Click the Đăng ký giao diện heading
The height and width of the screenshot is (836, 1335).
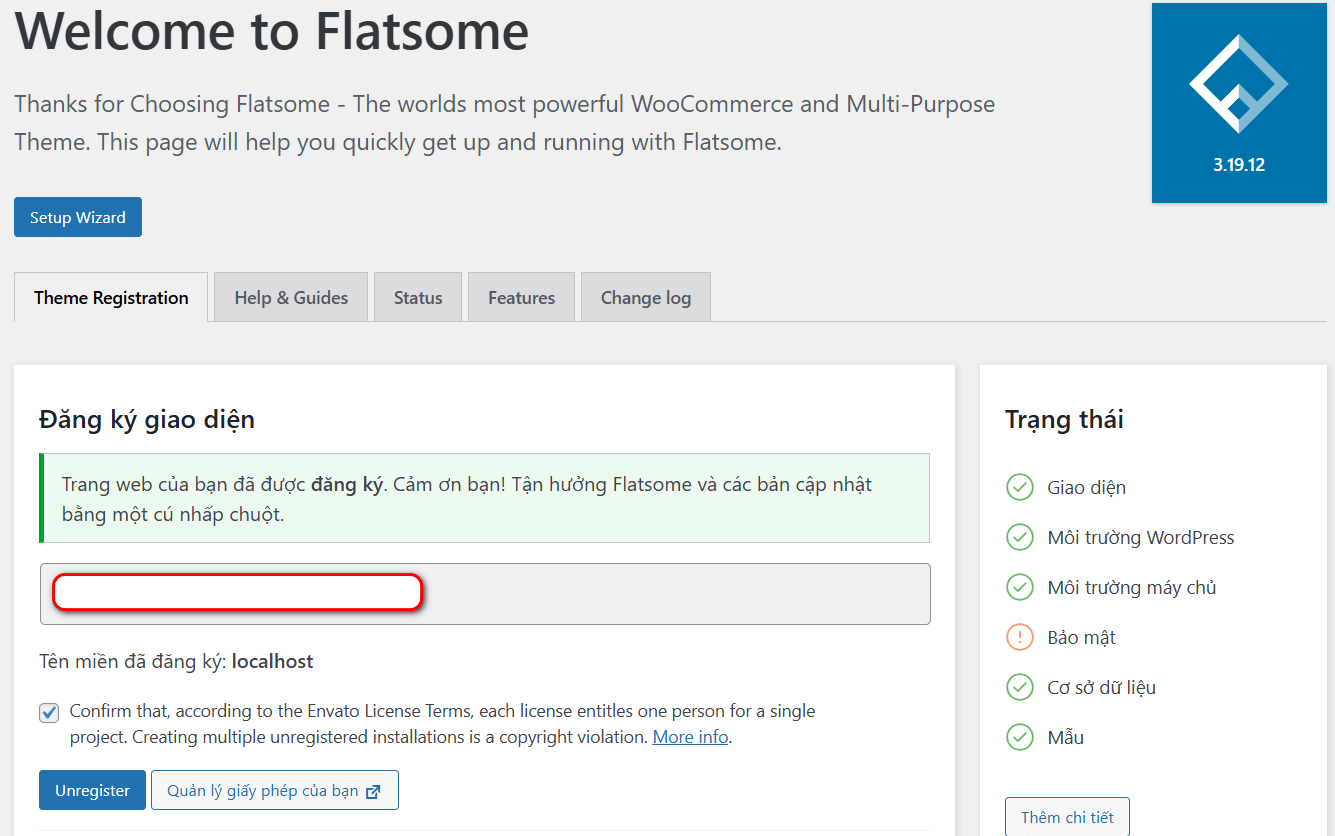(147, 419)
